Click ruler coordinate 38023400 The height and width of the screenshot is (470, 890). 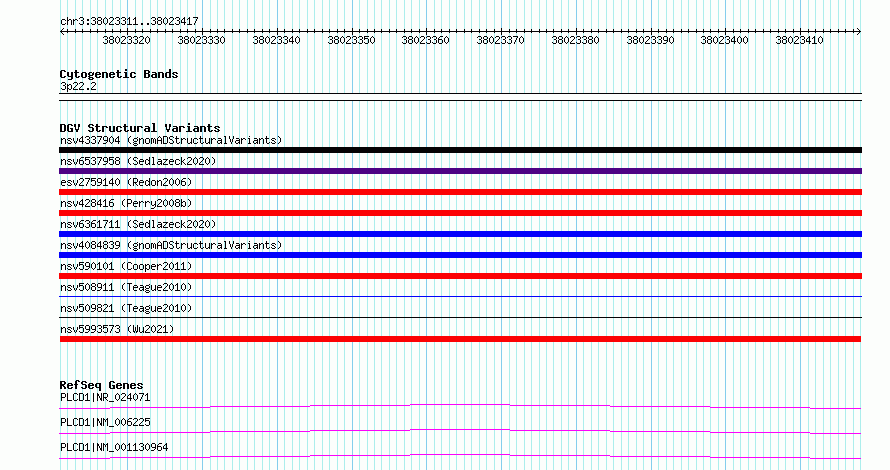(x=724, y=40)
